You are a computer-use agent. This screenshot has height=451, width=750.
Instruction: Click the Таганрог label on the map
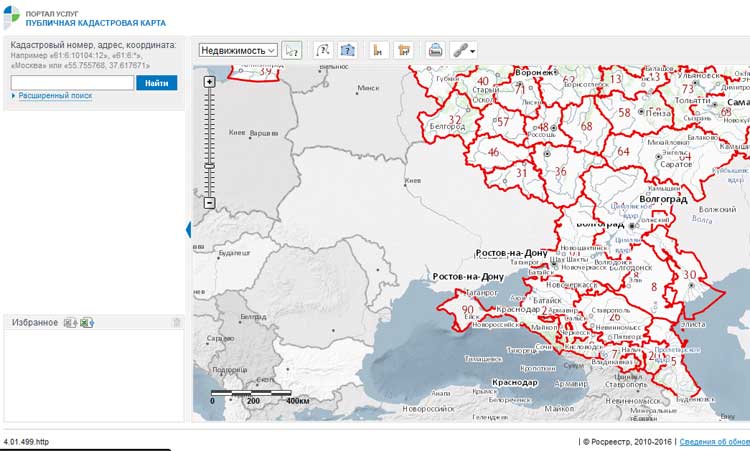pos(482,293)
